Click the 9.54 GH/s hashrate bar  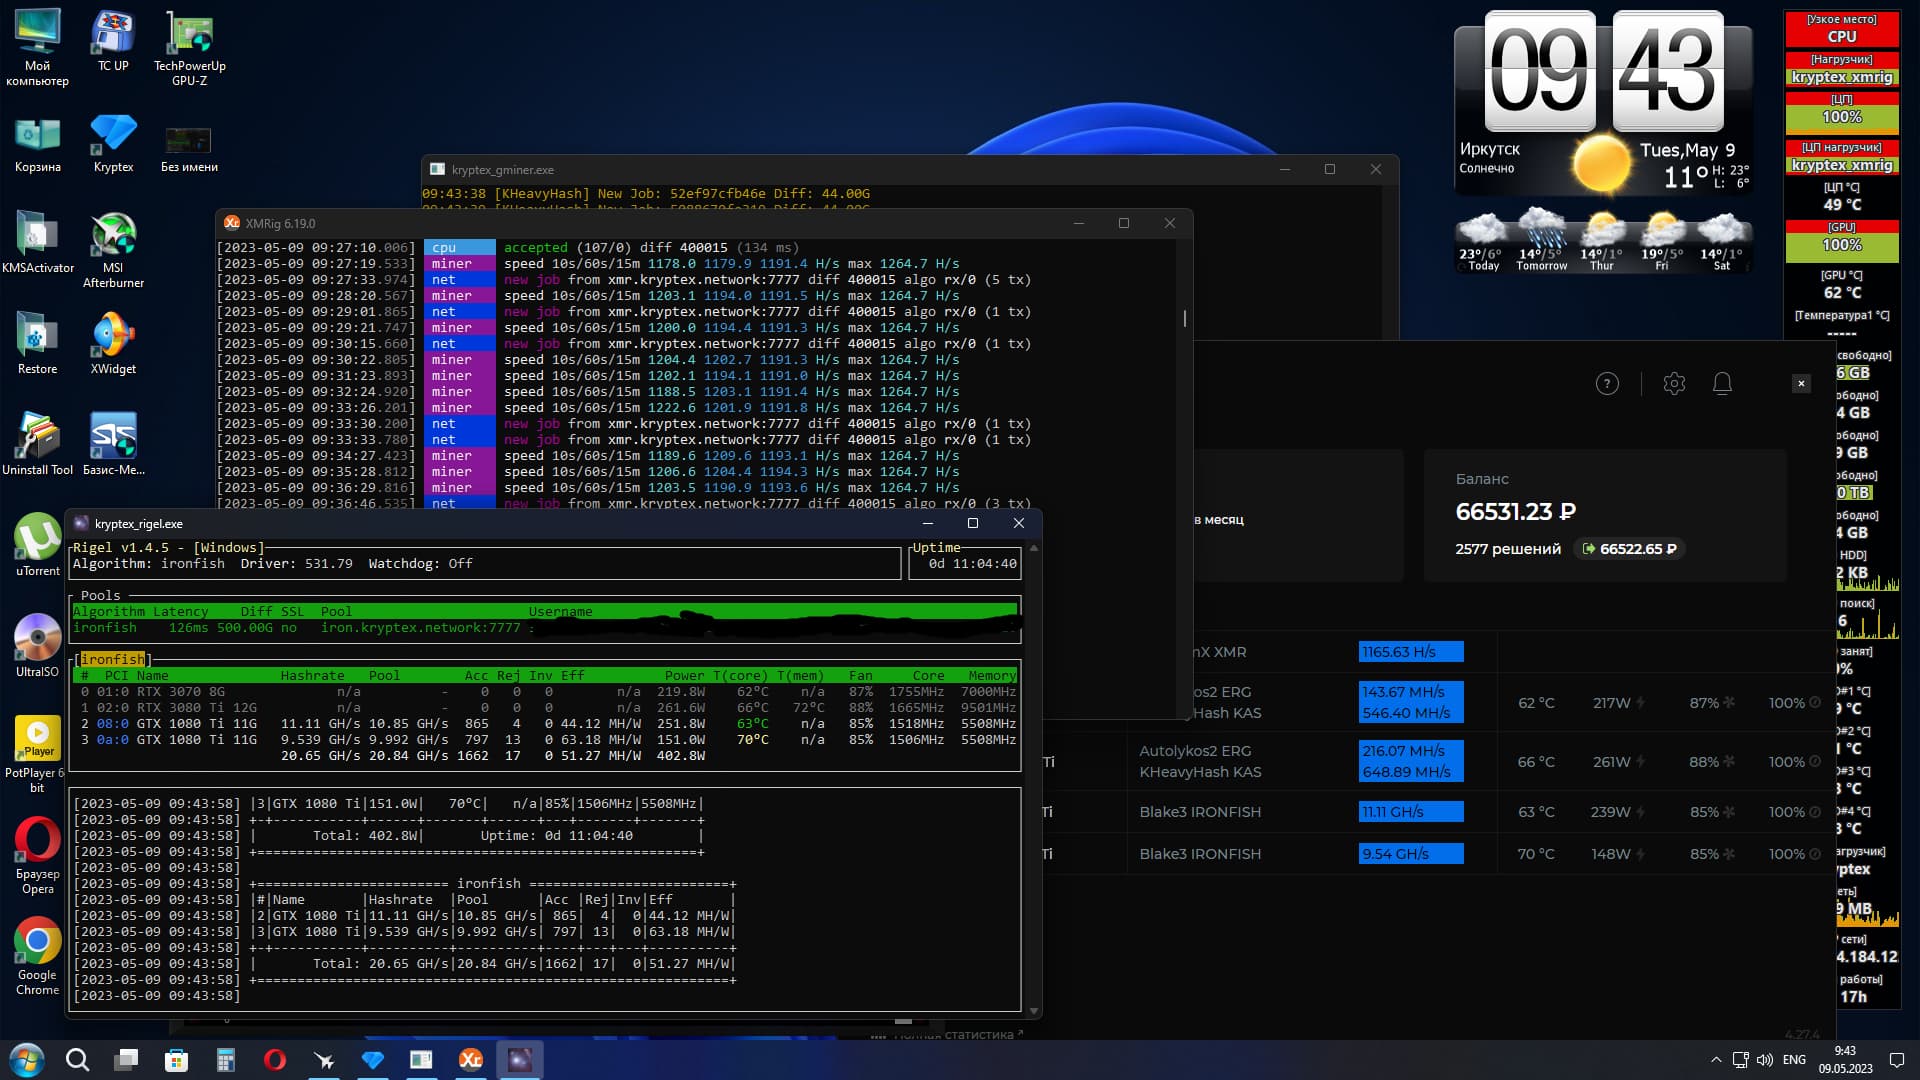1411,854
